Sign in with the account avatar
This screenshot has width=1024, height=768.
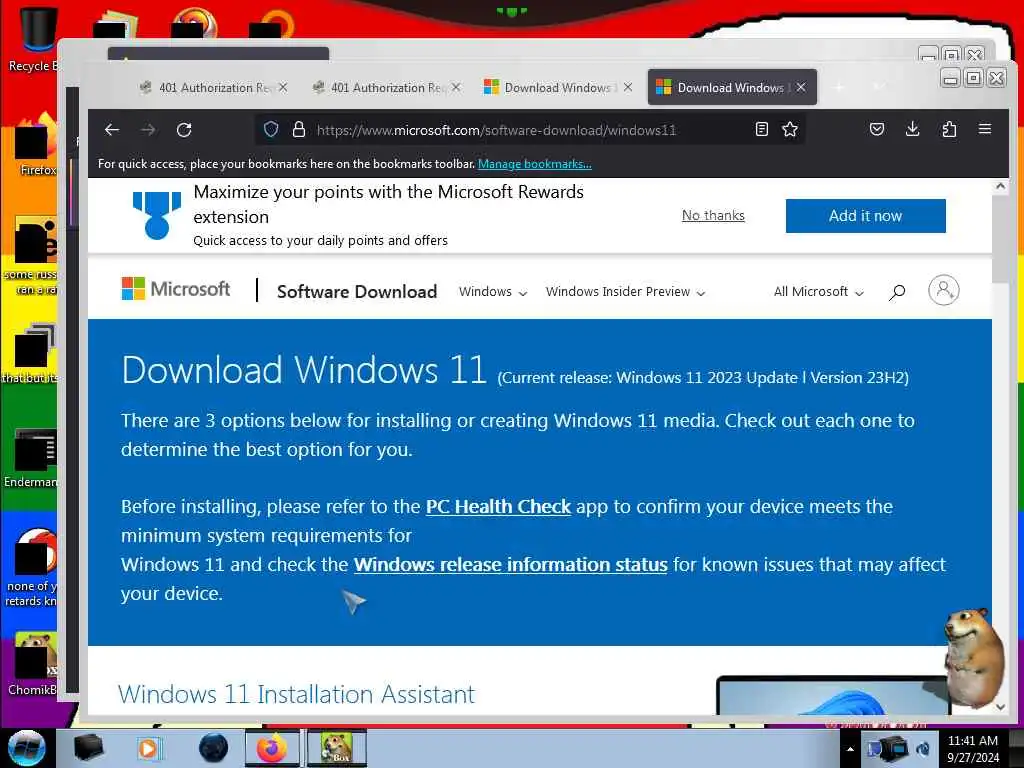[944, 290]
